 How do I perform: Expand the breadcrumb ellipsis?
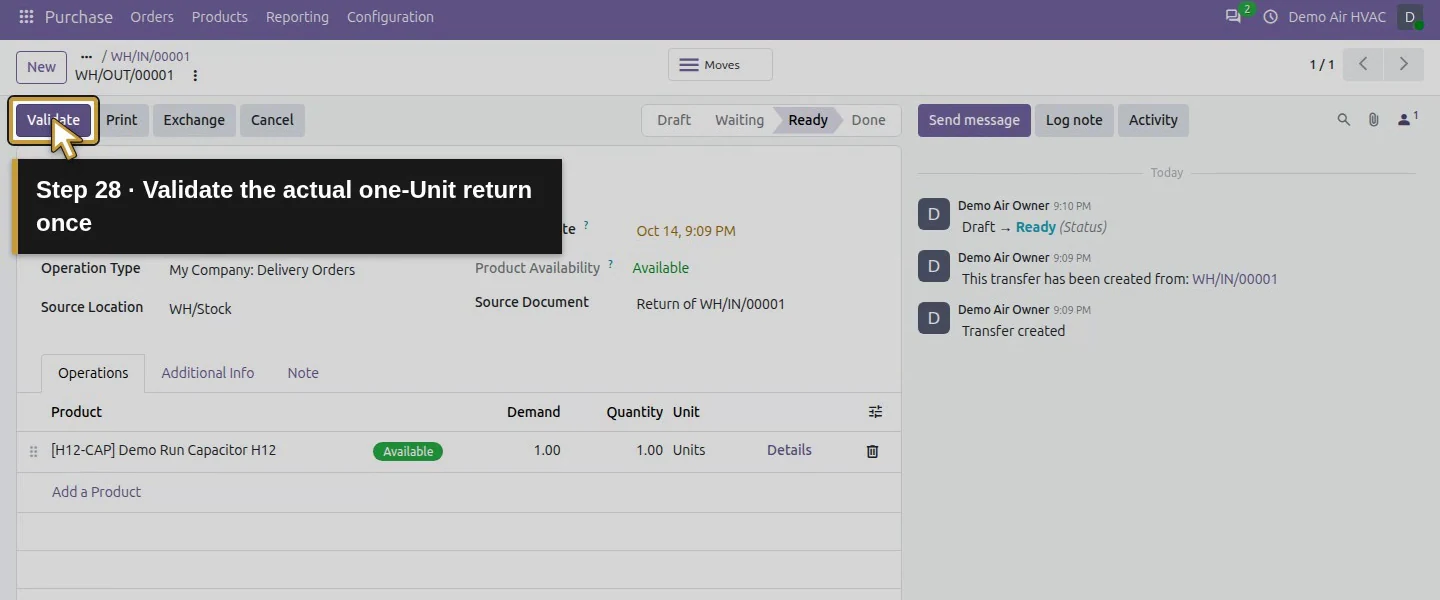[86, 57]
